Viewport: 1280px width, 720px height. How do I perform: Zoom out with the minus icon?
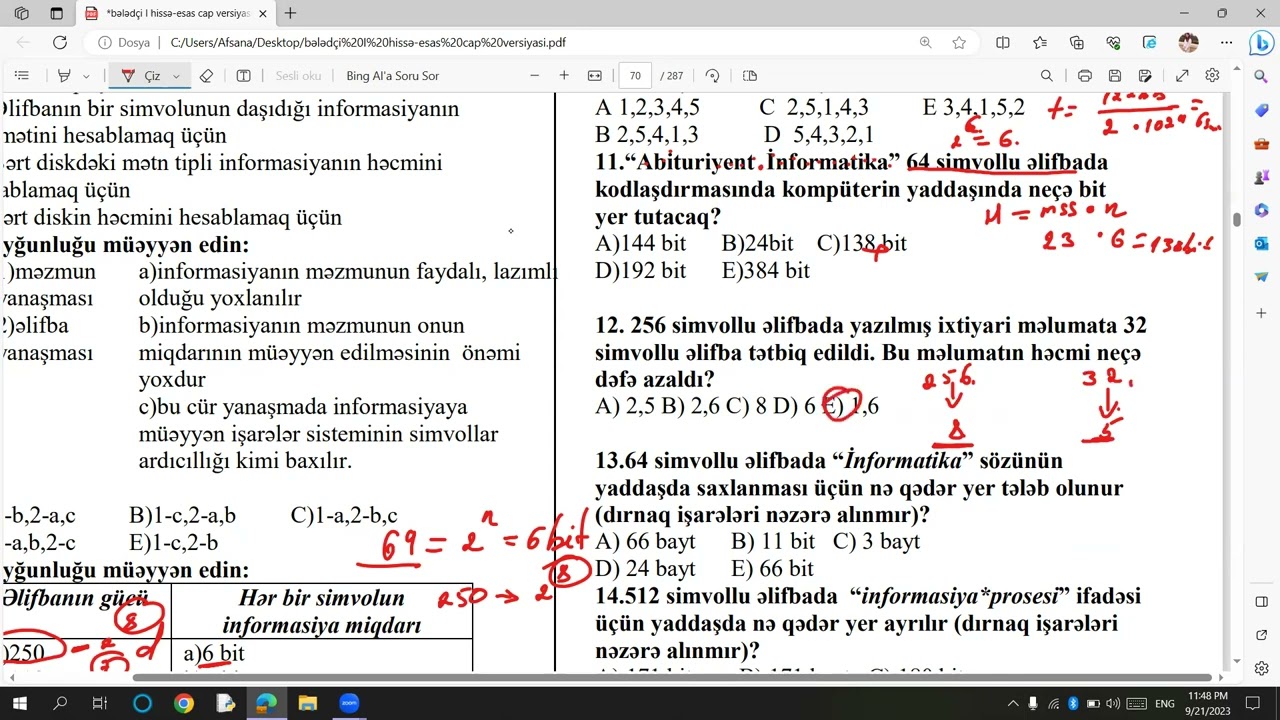[x=534, y=75]
